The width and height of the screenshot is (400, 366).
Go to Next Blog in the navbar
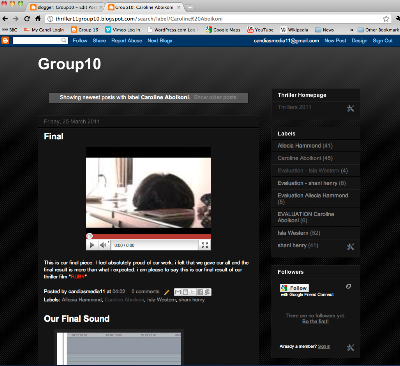(160, 41)
